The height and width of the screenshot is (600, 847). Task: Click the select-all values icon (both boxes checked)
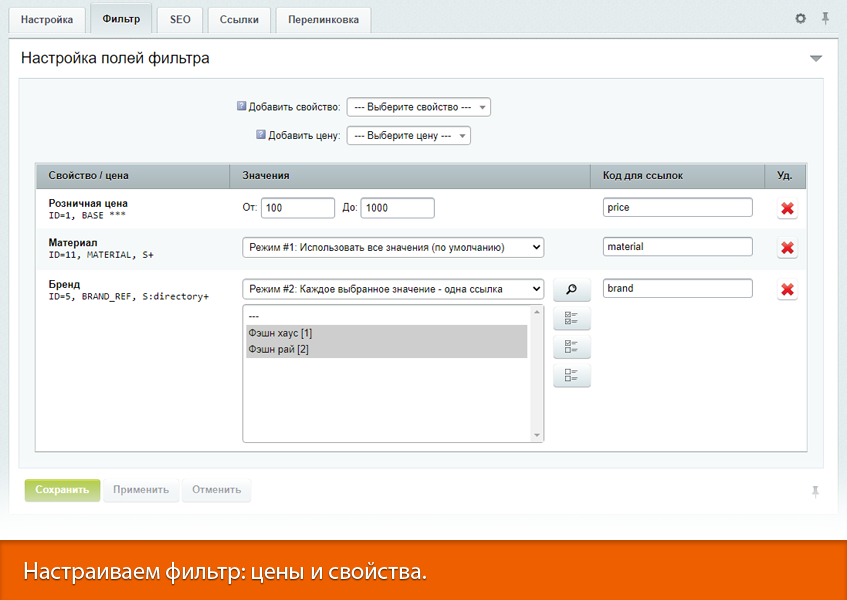(571, 319)
